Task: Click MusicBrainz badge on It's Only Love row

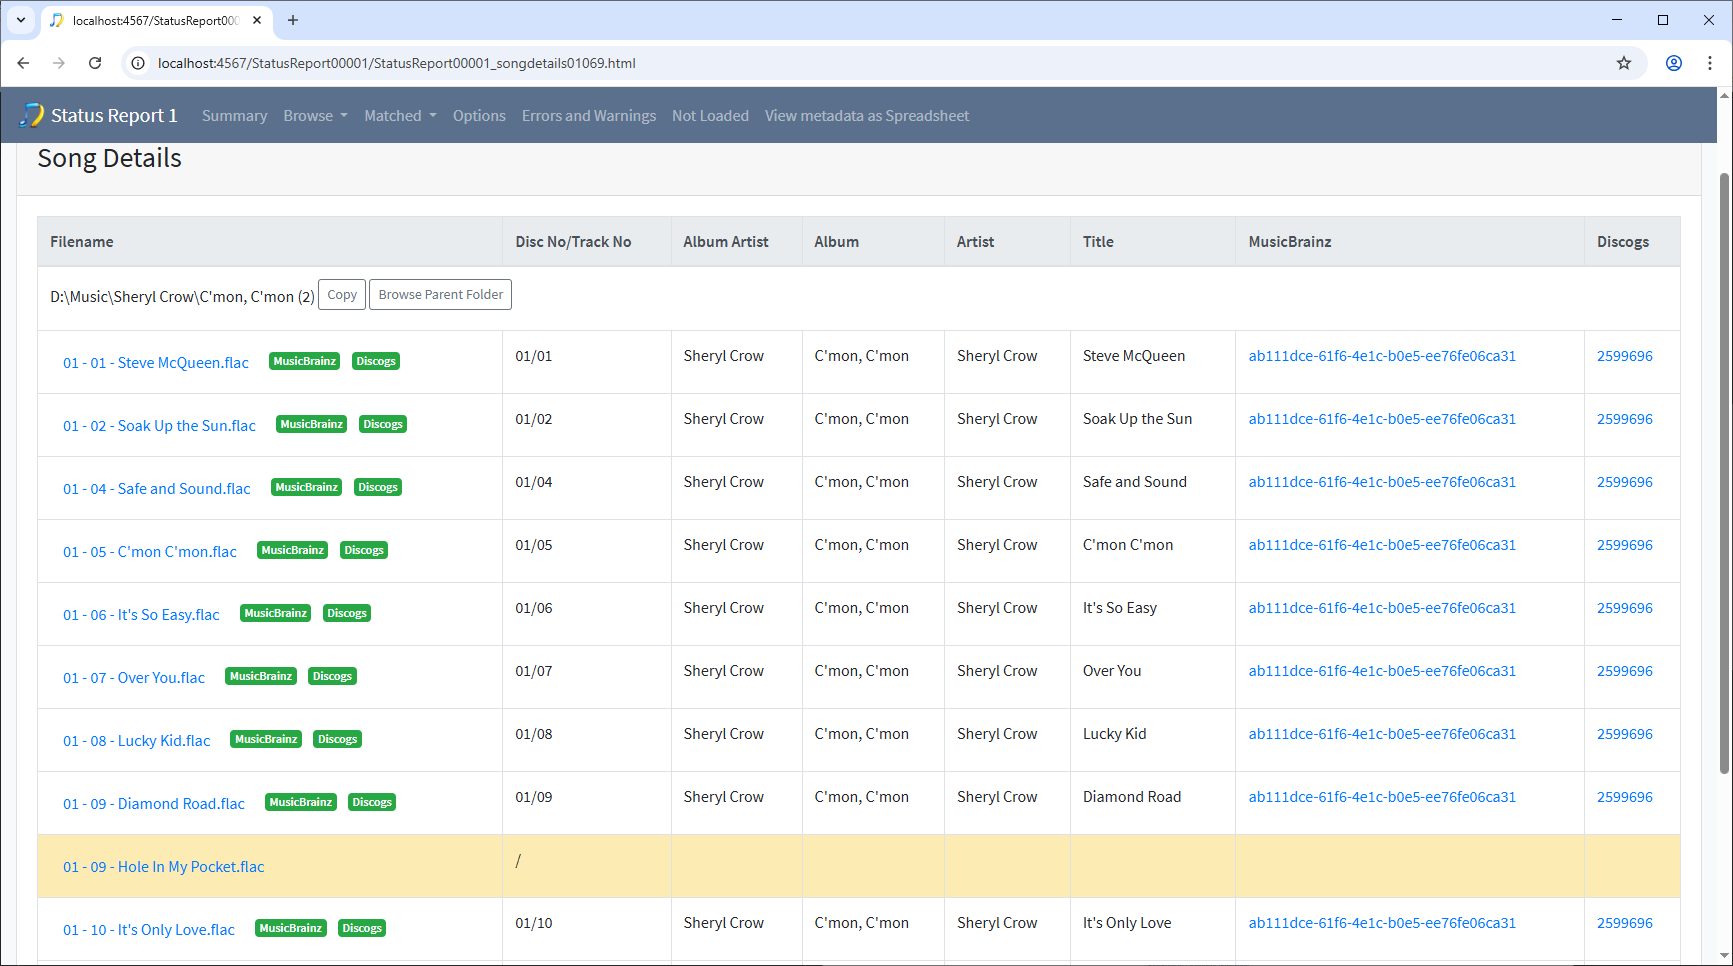Action: pyautogui.click(x=291, y=928)
